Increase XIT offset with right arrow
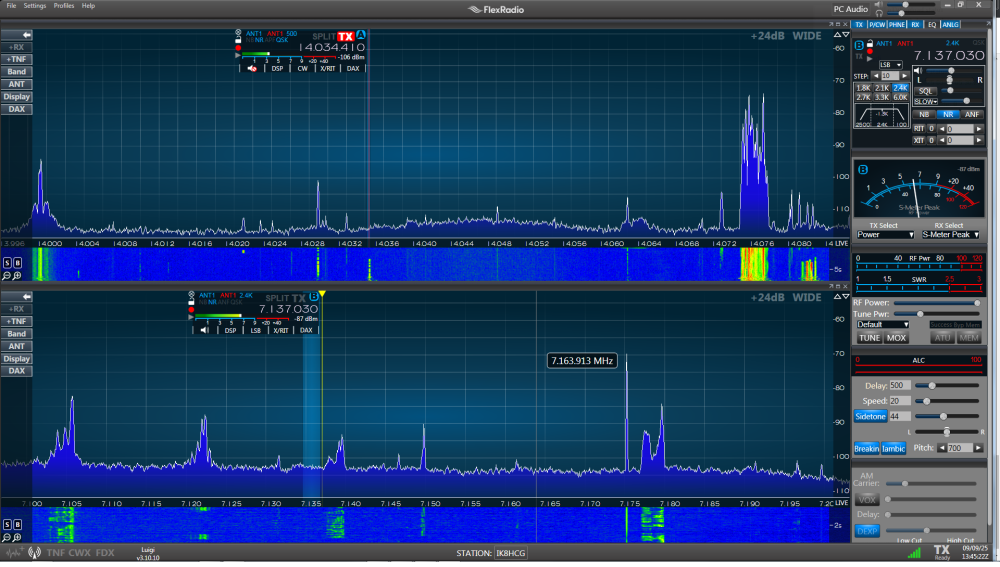 pos(979,140)
